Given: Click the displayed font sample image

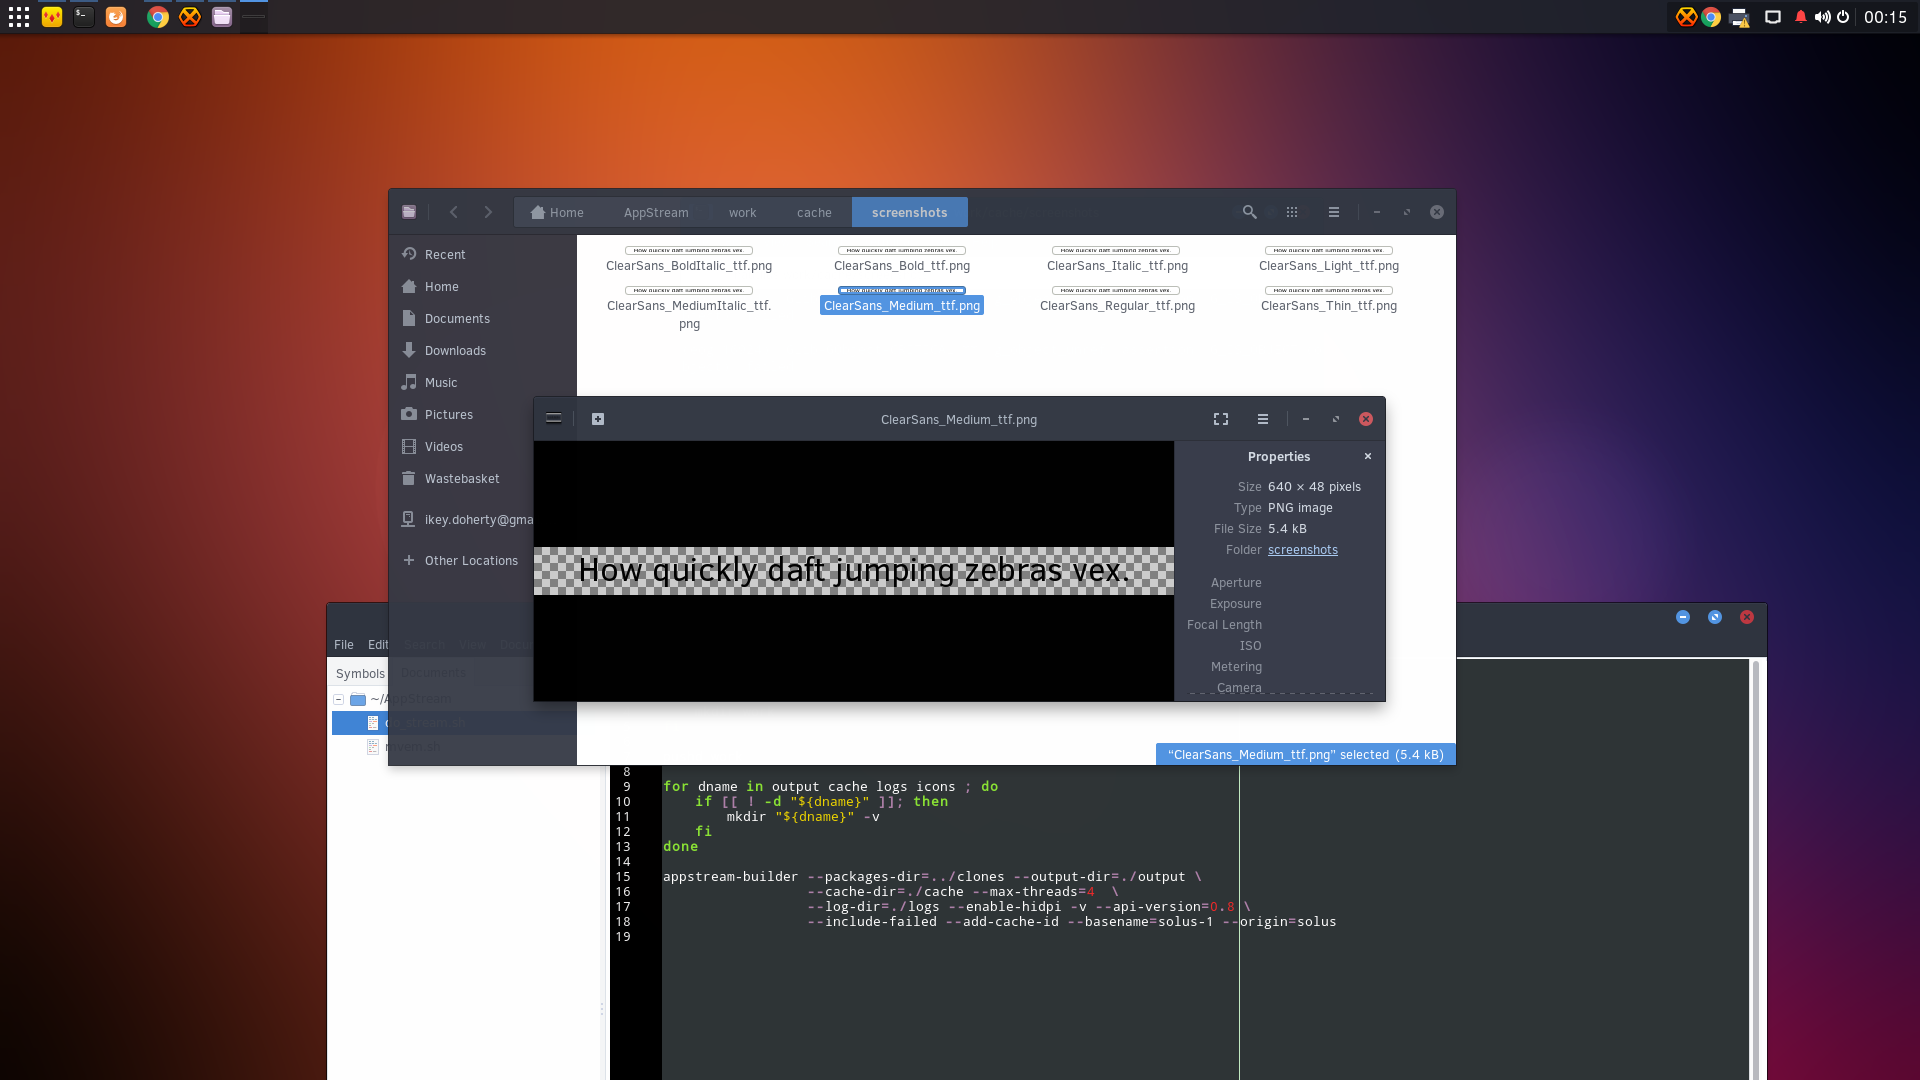Looking at the screenshot, I should pos(854,571).
